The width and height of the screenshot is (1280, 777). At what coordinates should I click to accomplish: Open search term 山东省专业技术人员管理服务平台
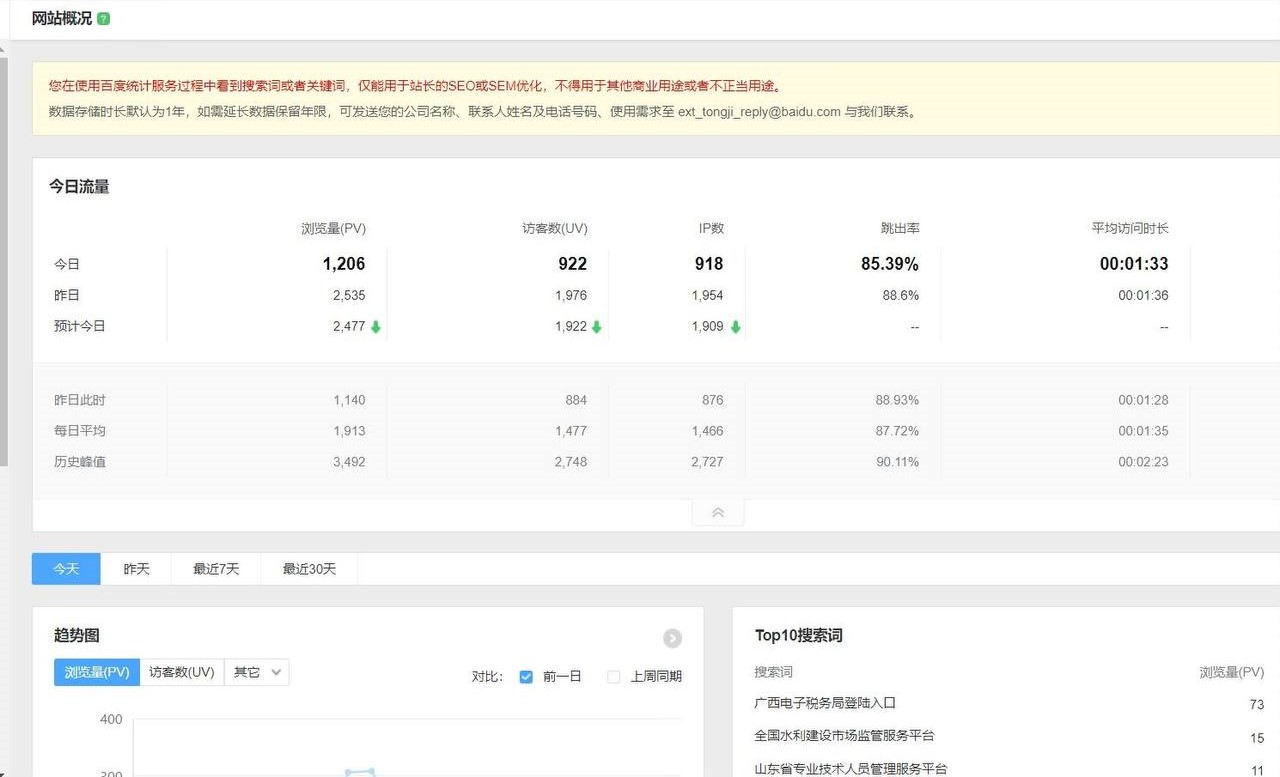[x=850, y=768]
